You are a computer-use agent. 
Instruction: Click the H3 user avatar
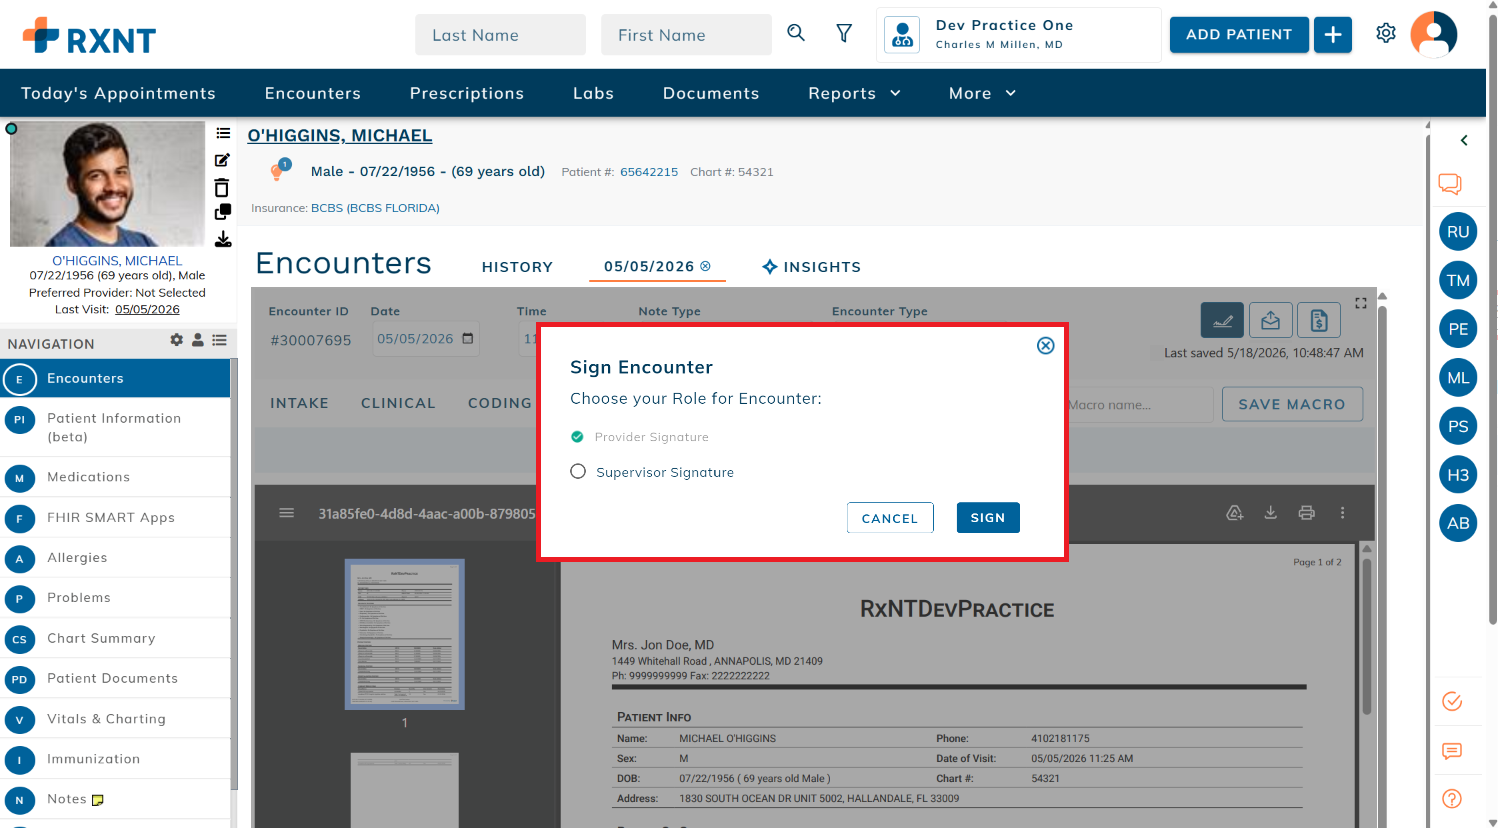coord(1458,475)
